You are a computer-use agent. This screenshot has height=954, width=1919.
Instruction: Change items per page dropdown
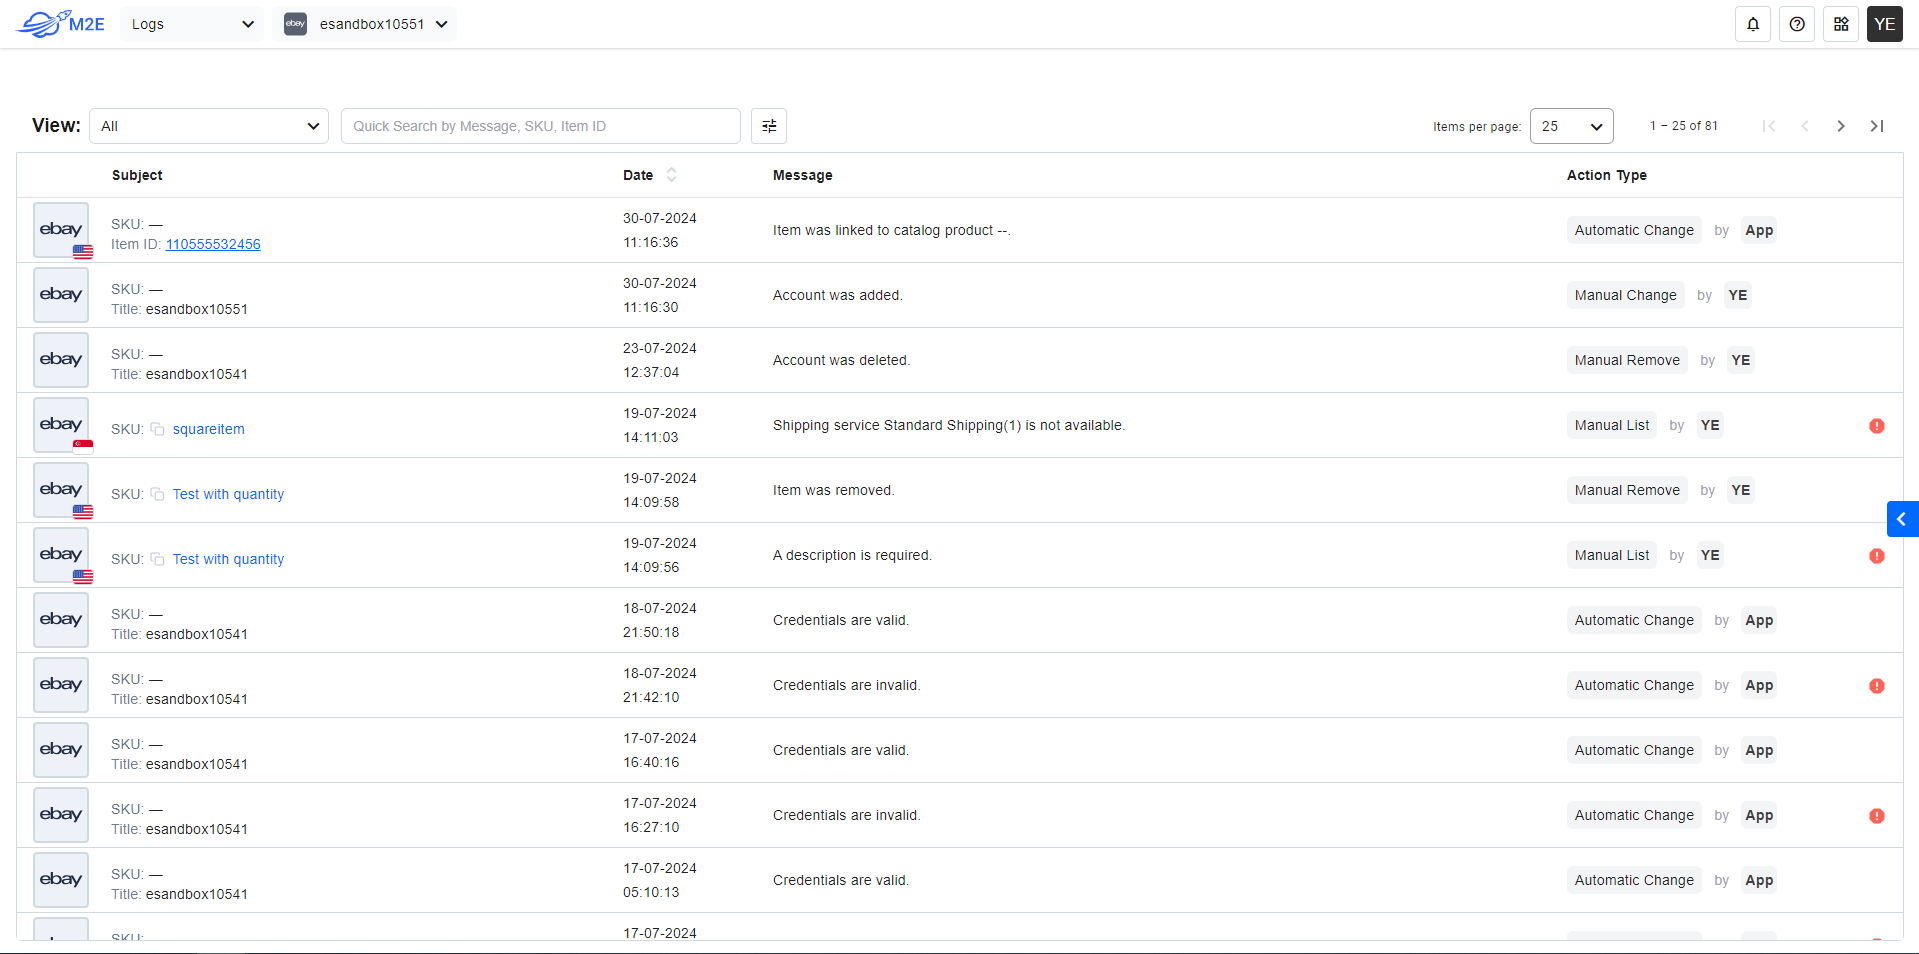pyautogui.click(x=1570, y=126)
